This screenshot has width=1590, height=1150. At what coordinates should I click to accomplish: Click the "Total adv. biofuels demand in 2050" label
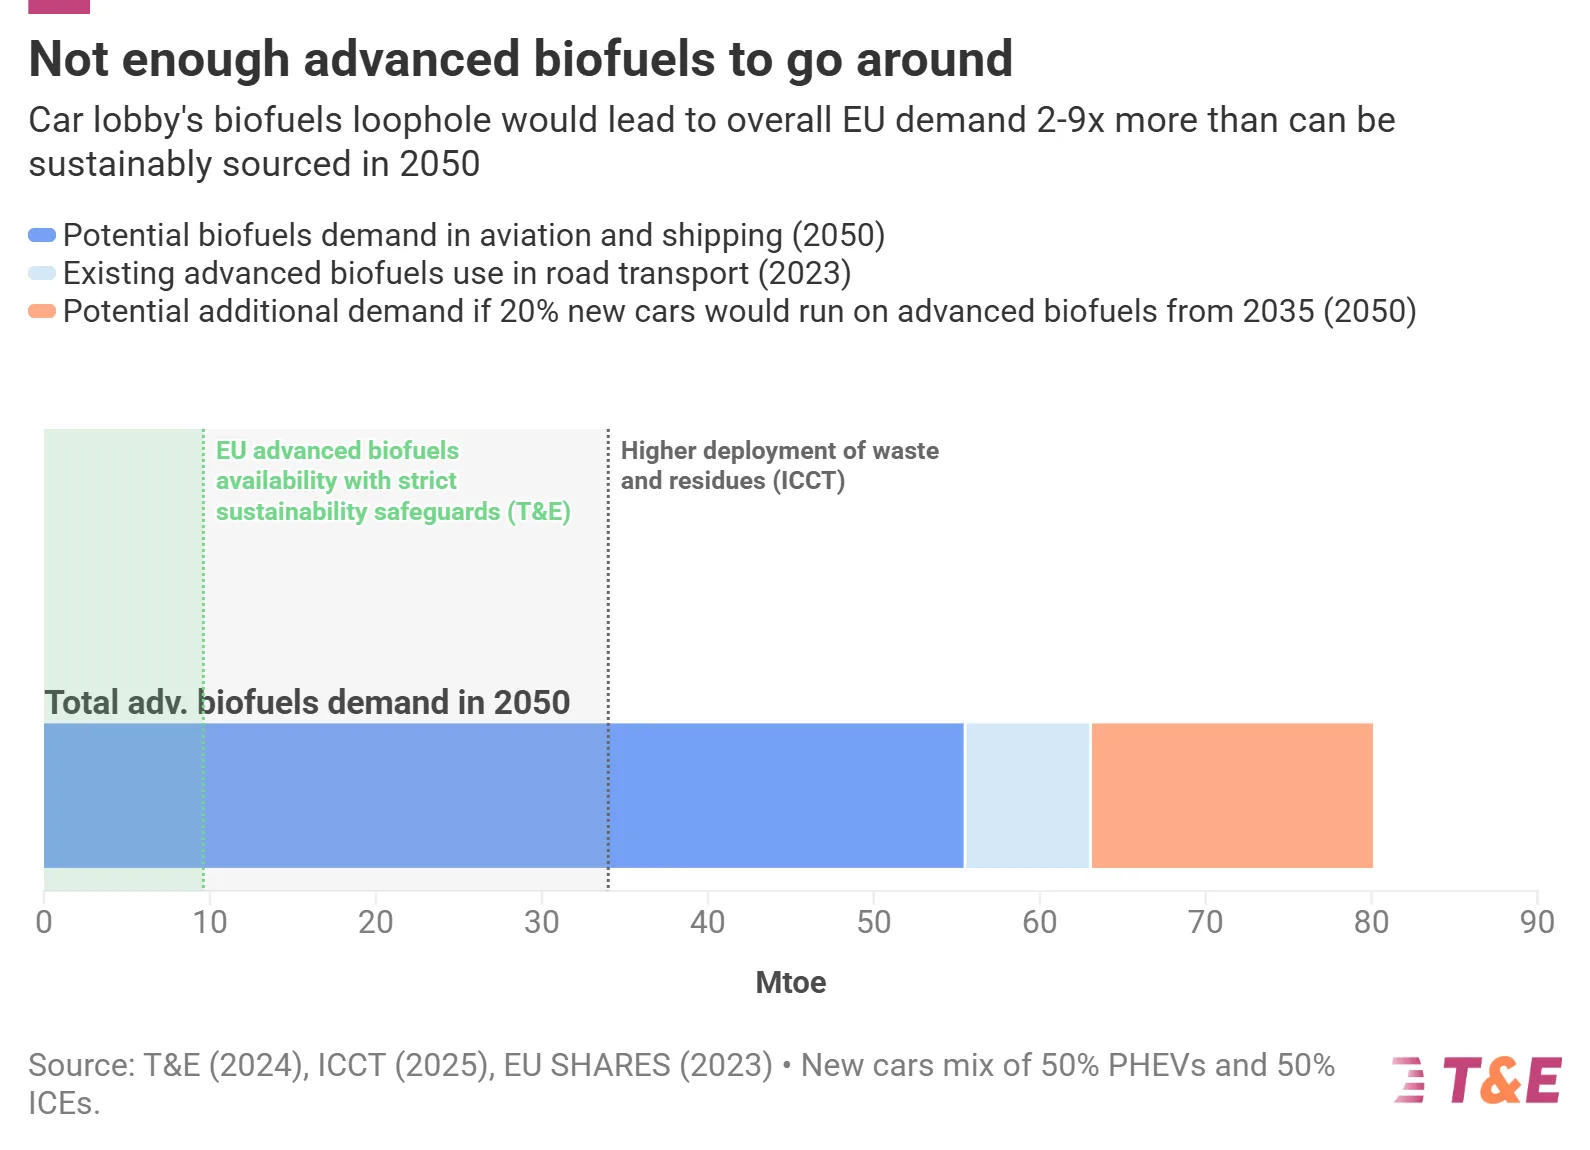pyautogui.click(x=307, y=703)
